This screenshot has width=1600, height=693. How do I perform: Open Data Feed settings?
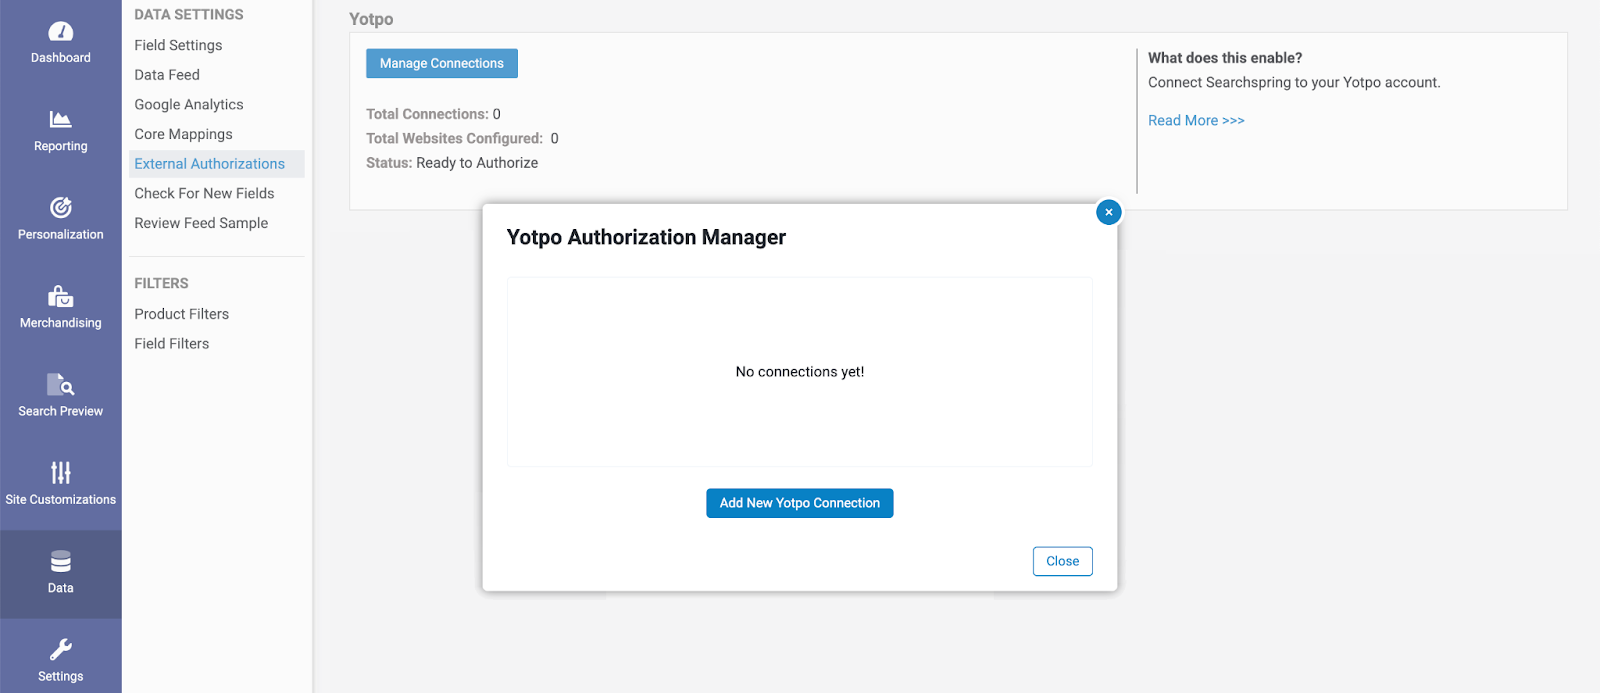click(167, 75)
